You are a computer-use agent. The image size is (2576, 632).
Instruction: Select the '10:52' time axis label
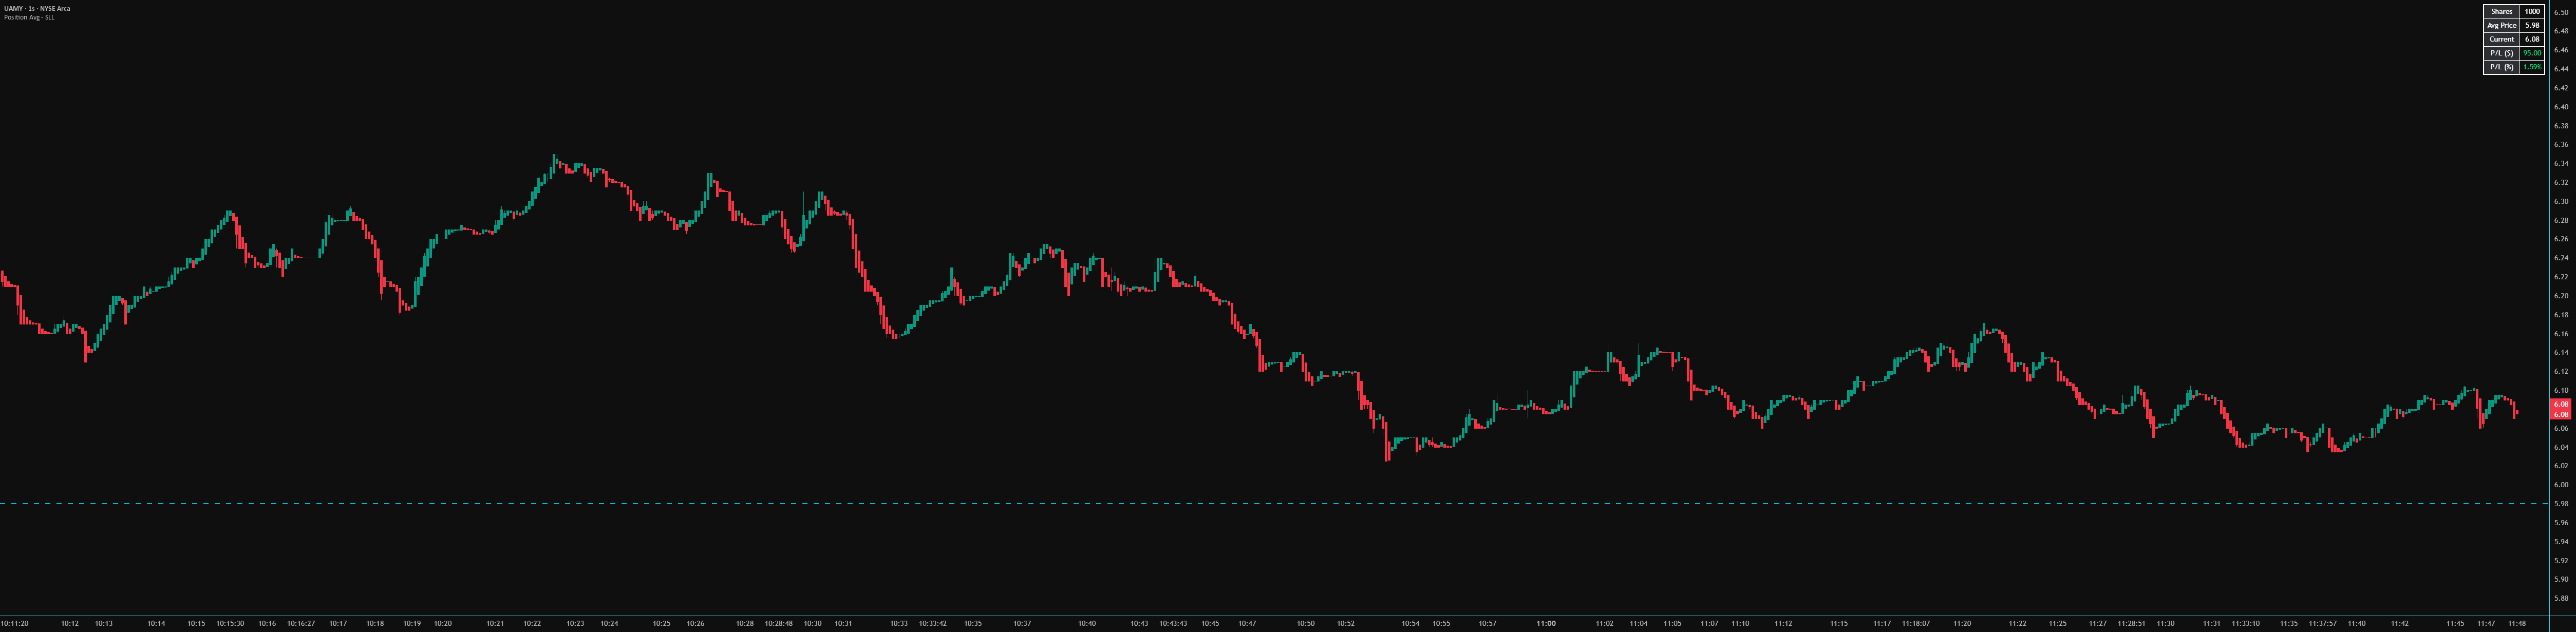point(1346,623)
